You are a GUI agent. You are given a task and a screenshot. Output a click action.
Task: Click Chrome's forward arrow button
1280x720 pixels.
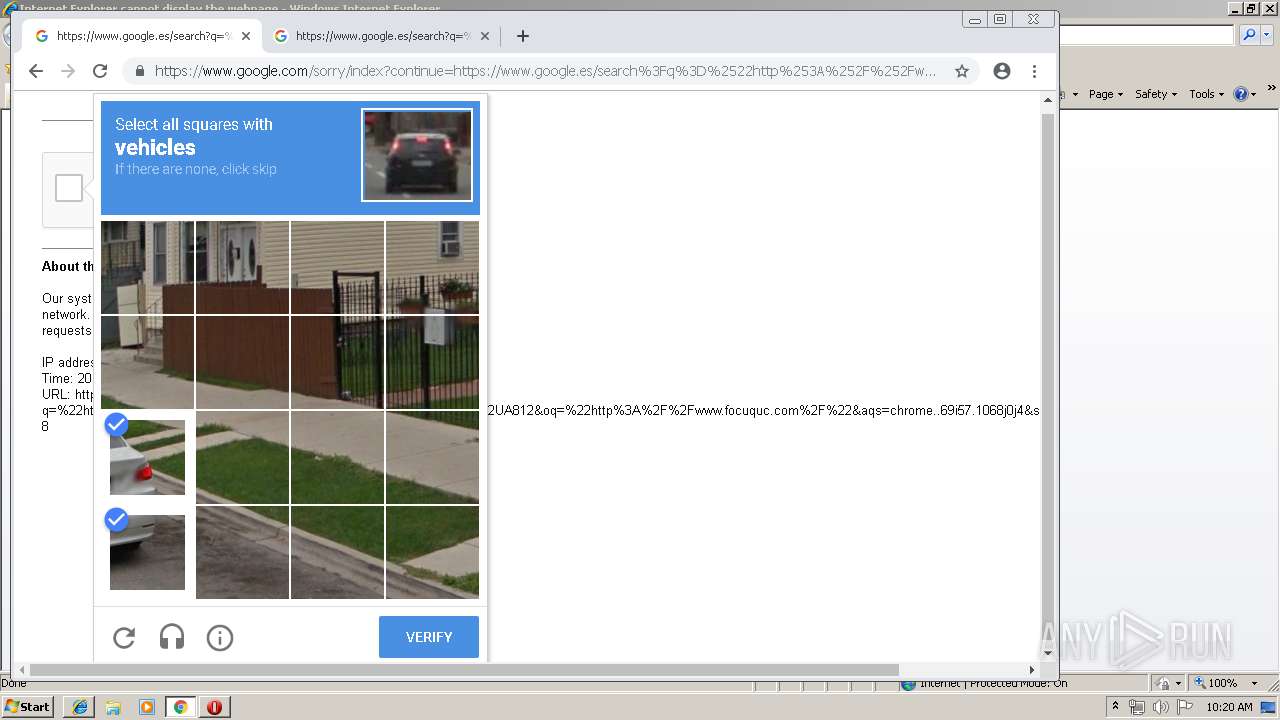click(x=68, y=71)
